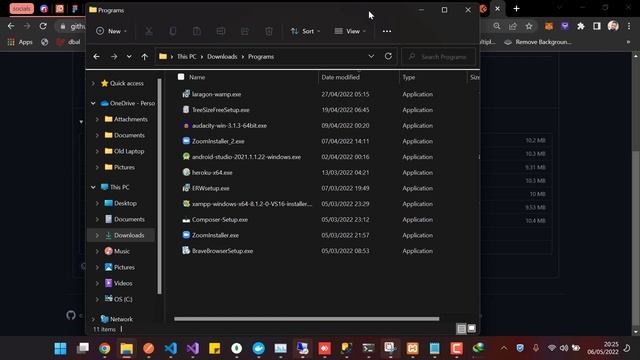Open Chrome extensions puzzle icon
Image resolution: width=640 pixels, height=360 pixels.
(x=580, y=26)
